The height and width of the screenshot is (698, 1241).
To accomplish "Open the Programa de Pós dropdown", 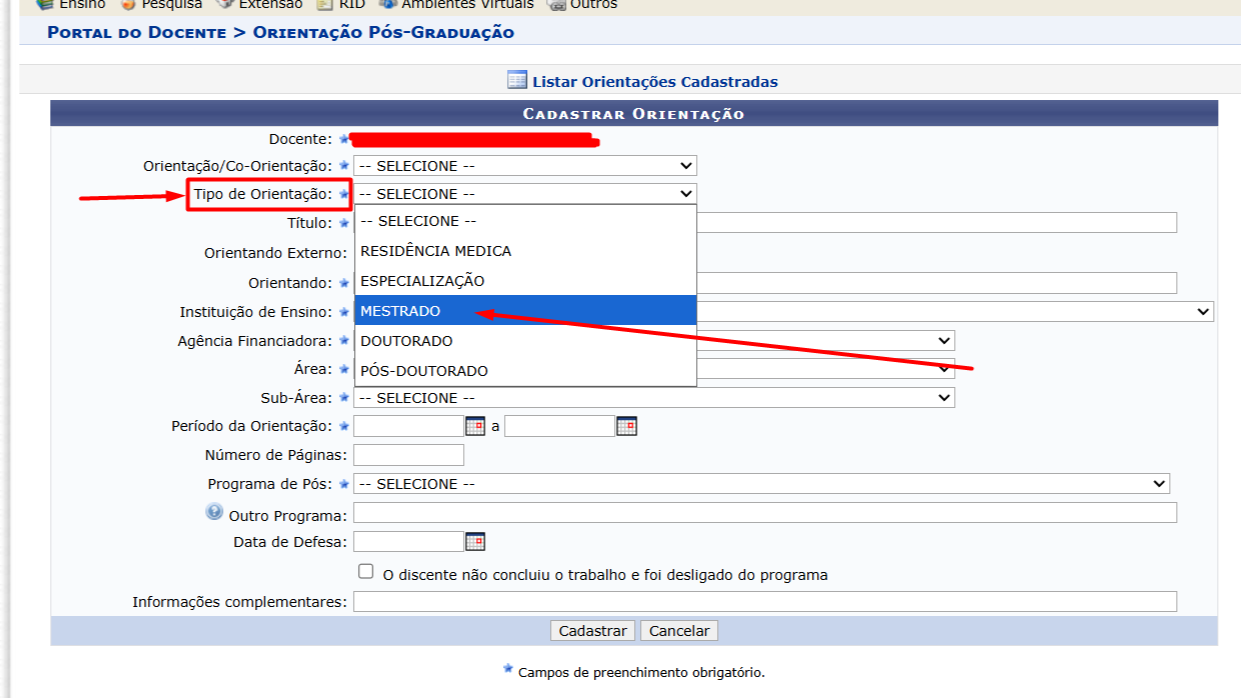I will pos(762,484).
